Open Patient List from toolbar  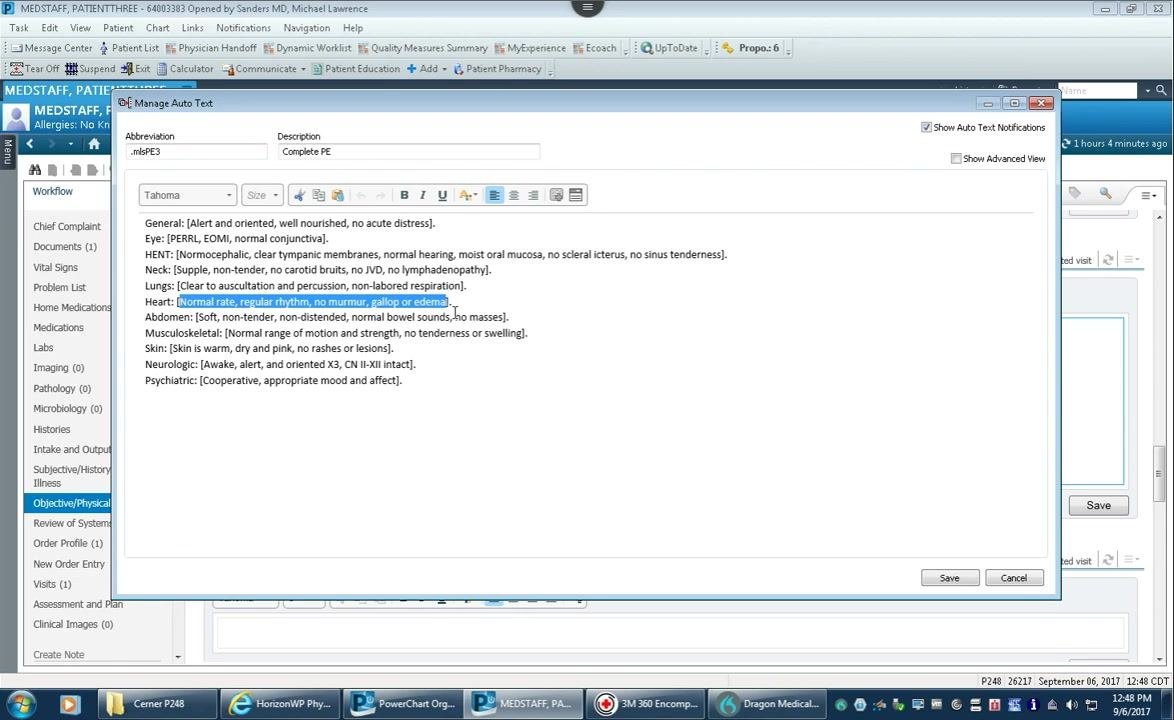129,48
